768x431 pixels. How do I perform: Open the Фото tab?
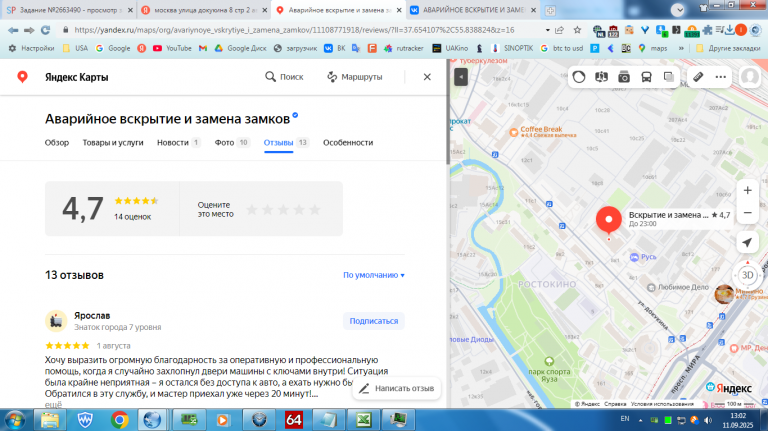point(232,143)
